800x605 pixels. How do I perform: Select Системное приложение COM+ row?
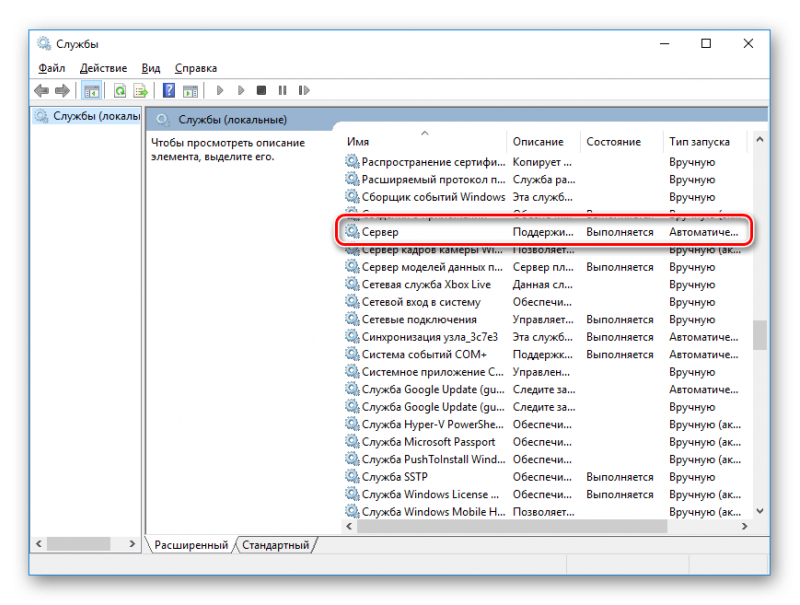[x=543, y=372]
